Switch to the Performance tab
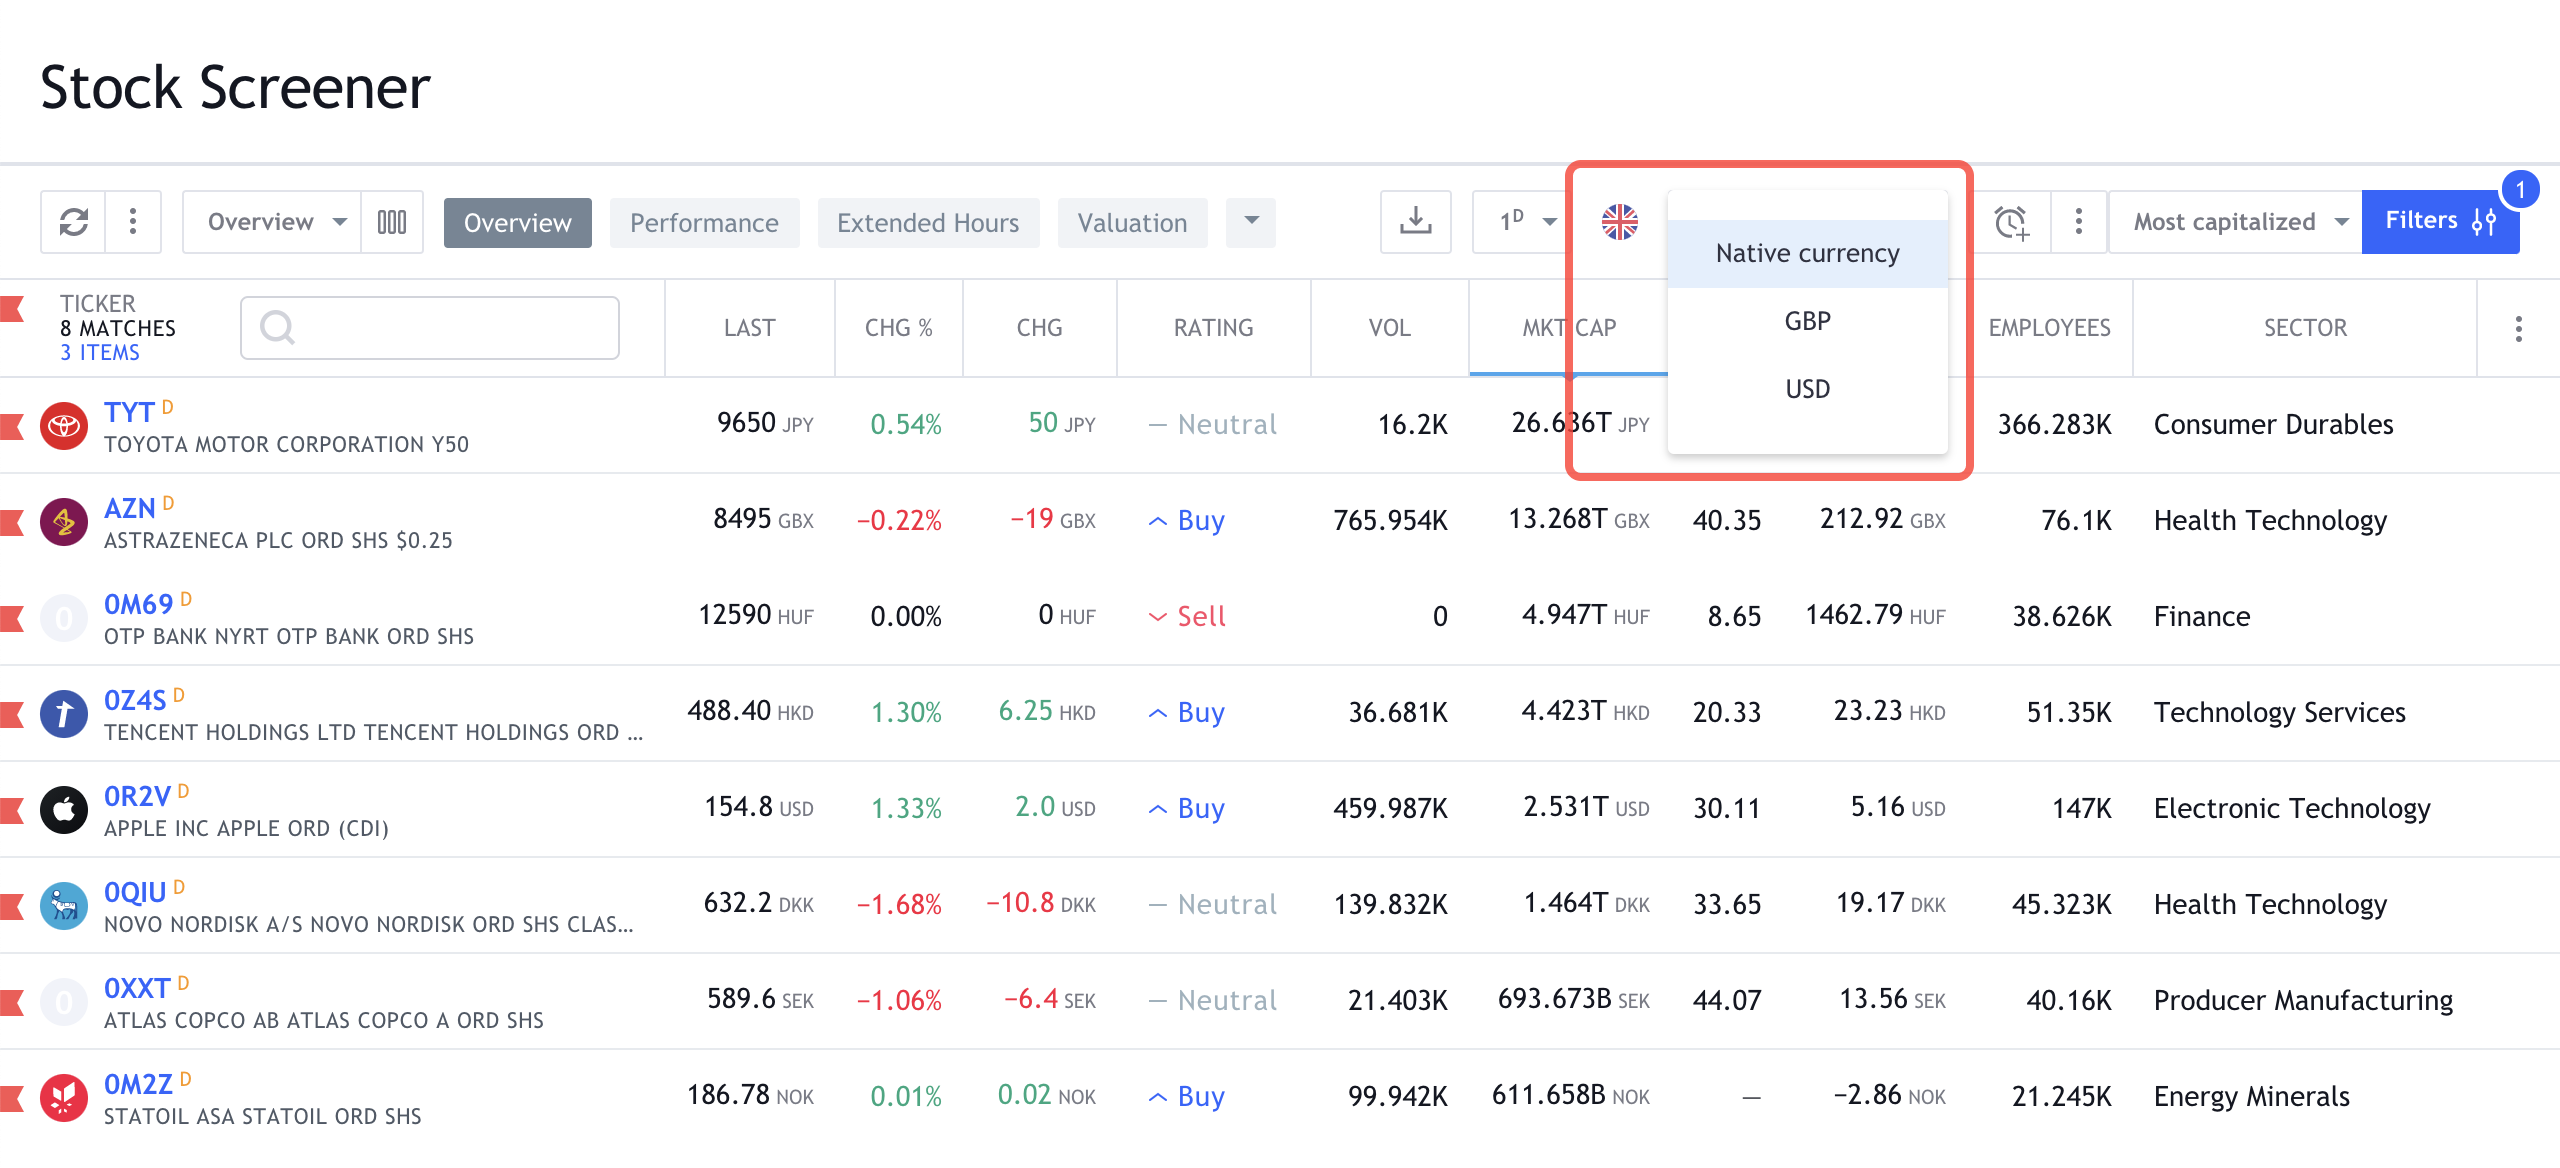 [704, 223]
